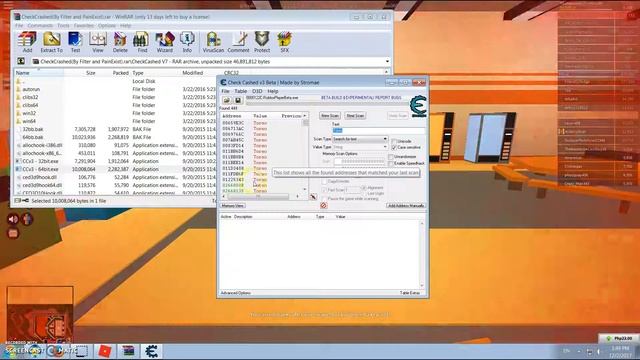Click the WinRAR icon on the taskbar
640x360 pixels.
coord(128,351)
